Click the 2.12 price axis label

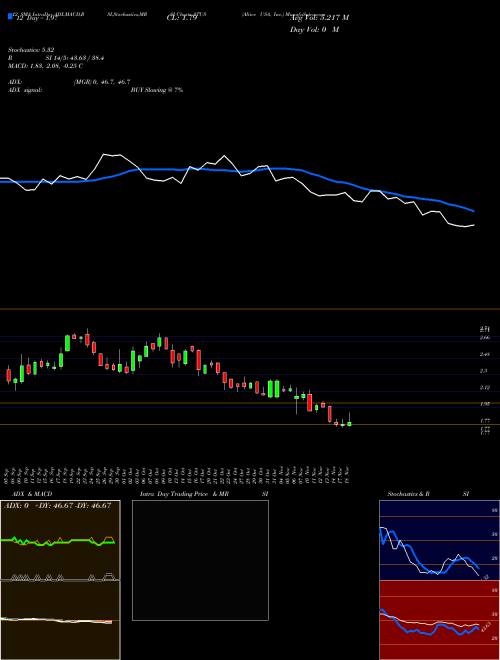coord(485,387)
